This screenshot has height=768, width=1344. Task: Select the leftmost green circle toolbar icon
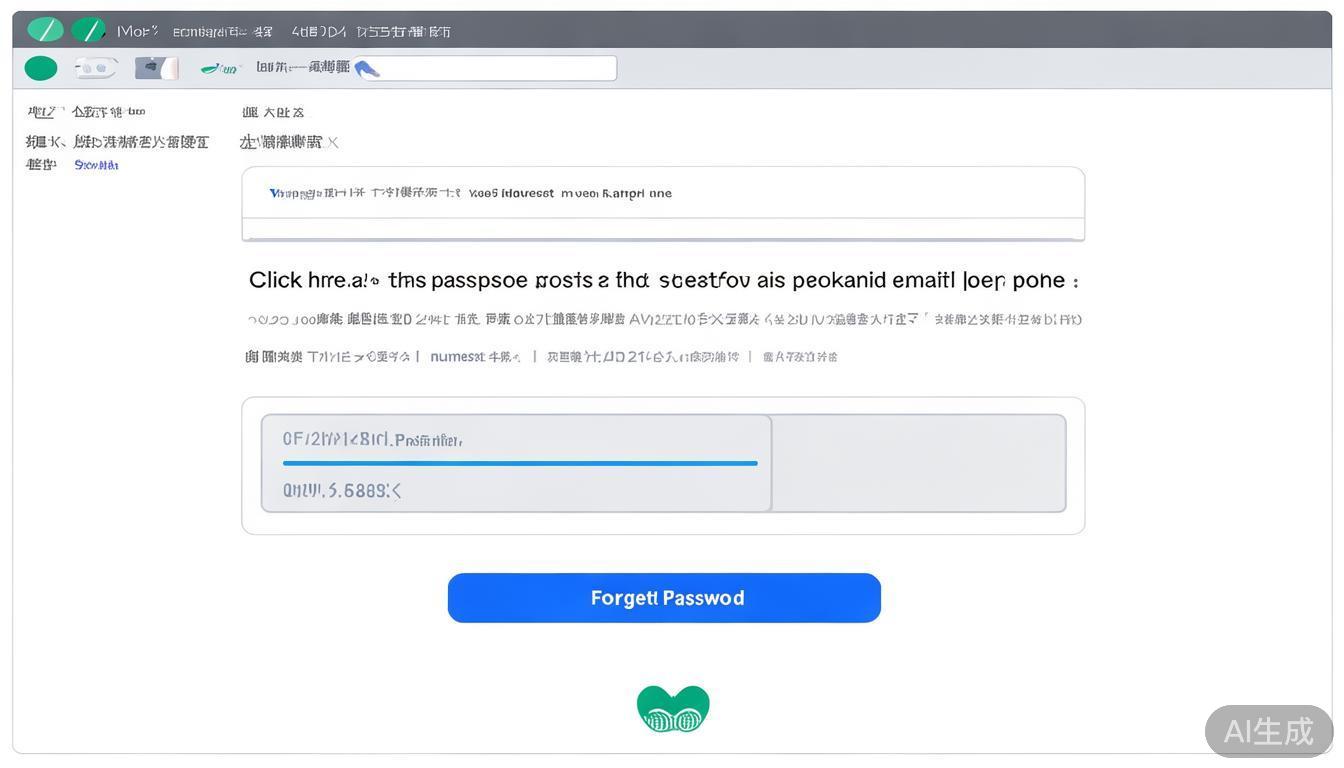pos(39,66)
